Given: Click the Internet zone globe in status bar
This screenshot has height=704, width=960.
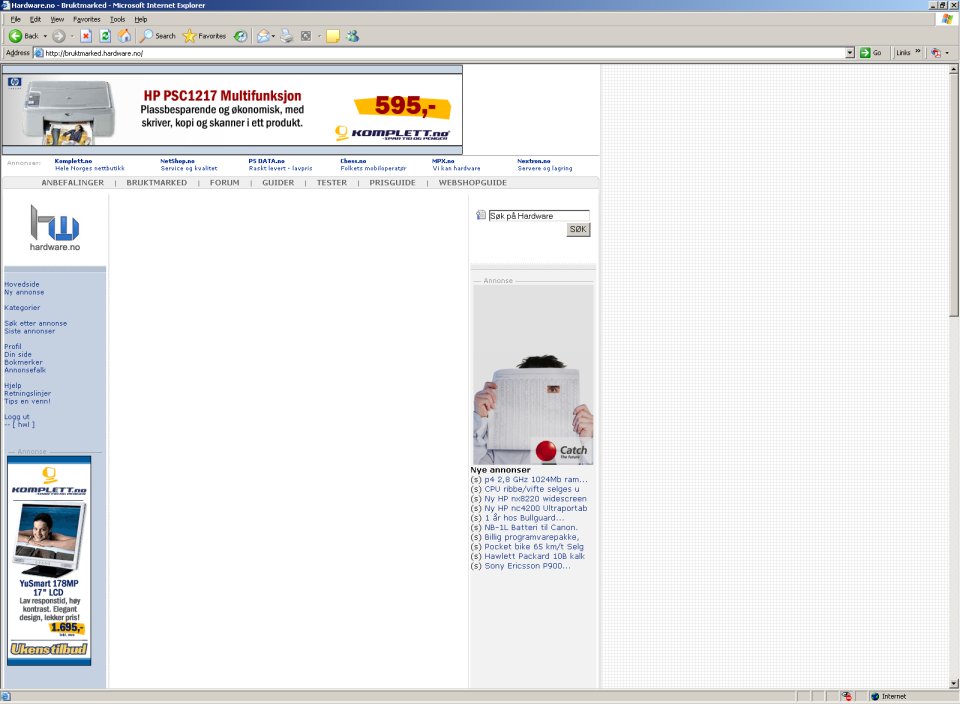Looking at the screenshot, I should [875, 696].
